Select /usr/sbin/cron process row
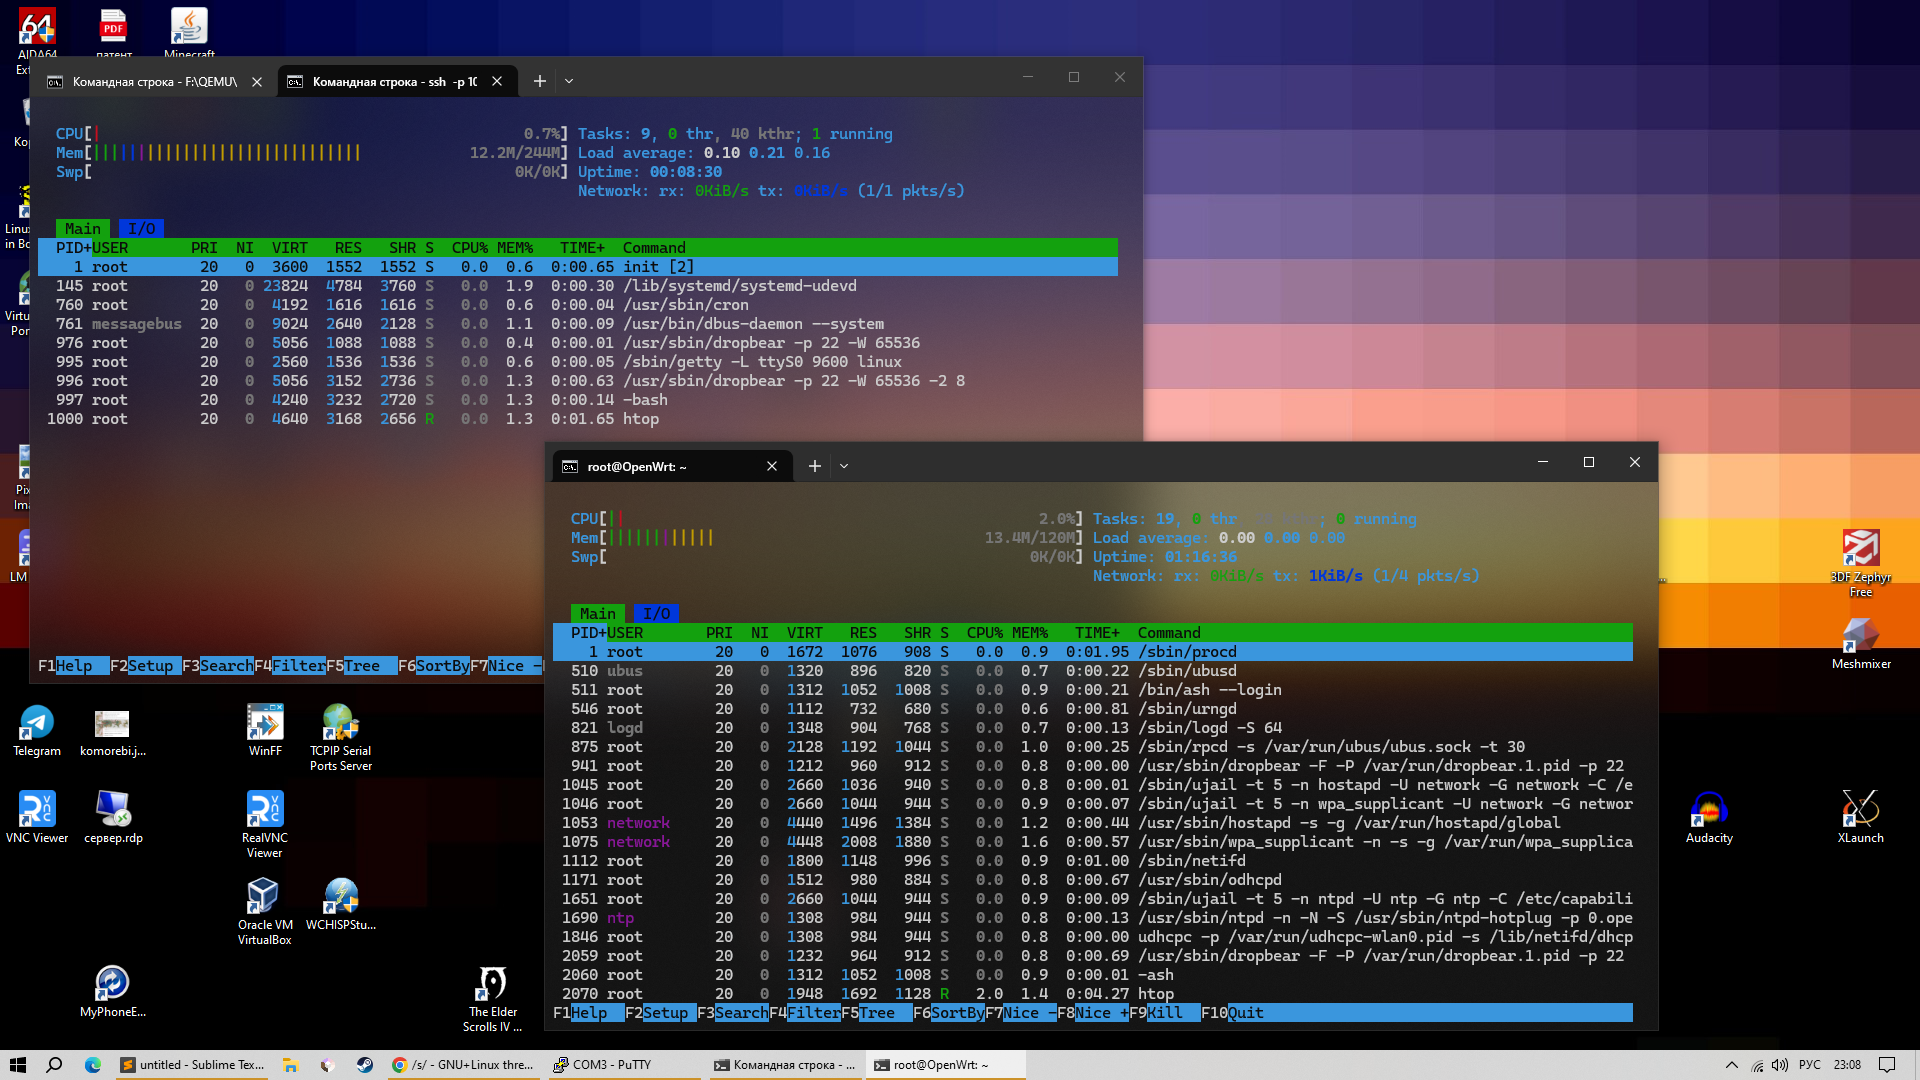The height and width of the screenshot is (1080, 1920). pyautogui.click(x=578, y=305)
